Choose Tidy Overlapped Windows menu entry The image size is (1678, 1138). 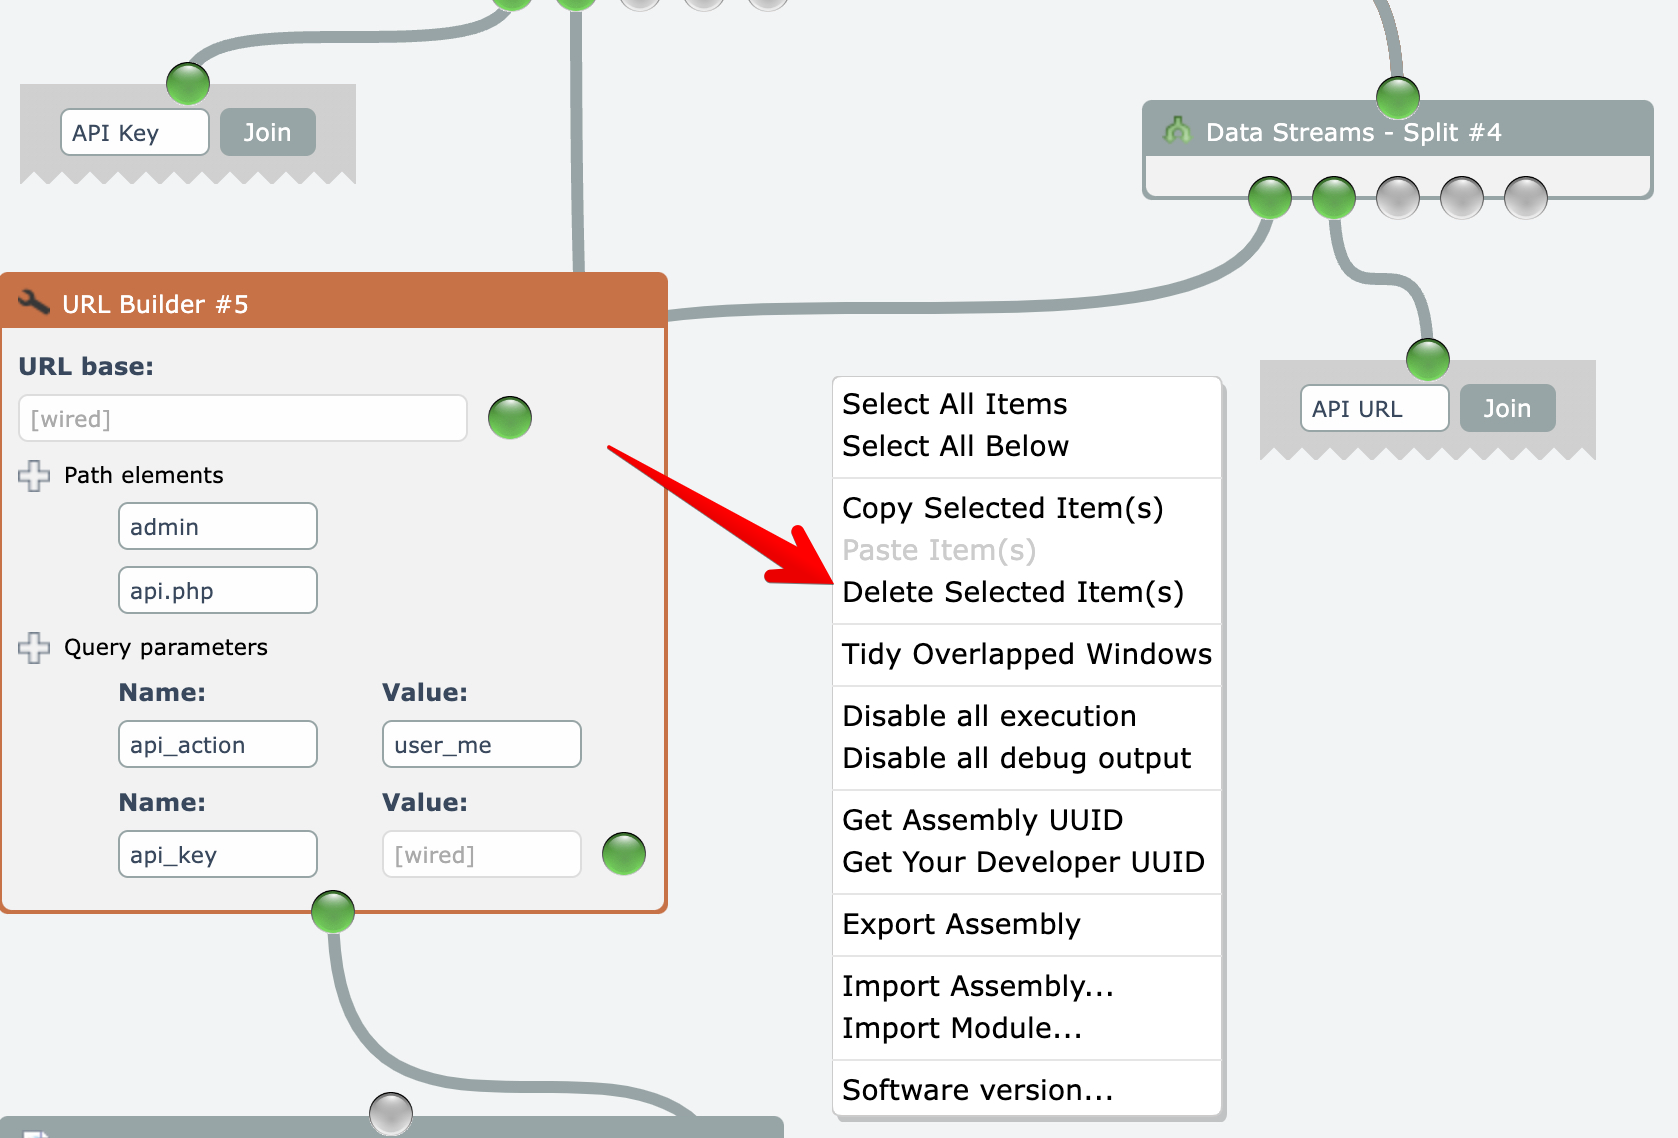[1027, 654]
